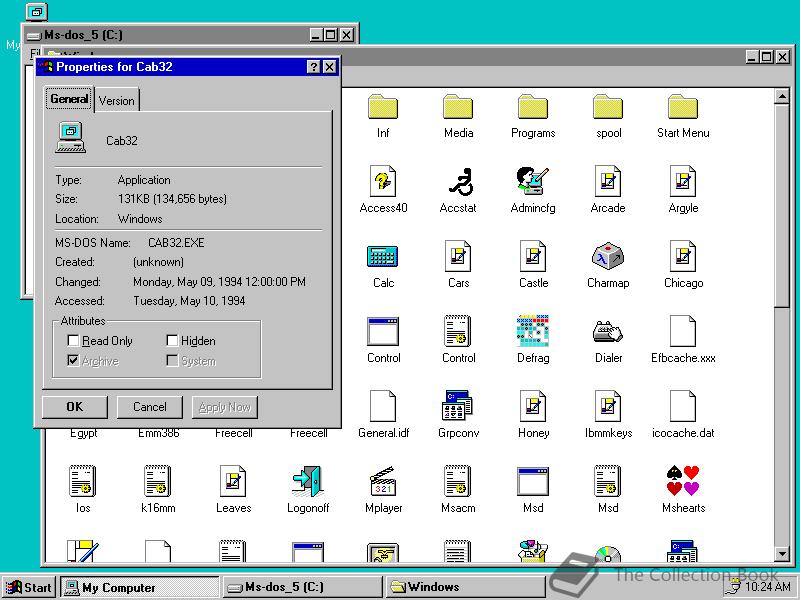Select the Control notepad-style settings icon
The width and height of the screenshot is (800, 600).
point(458,331)
